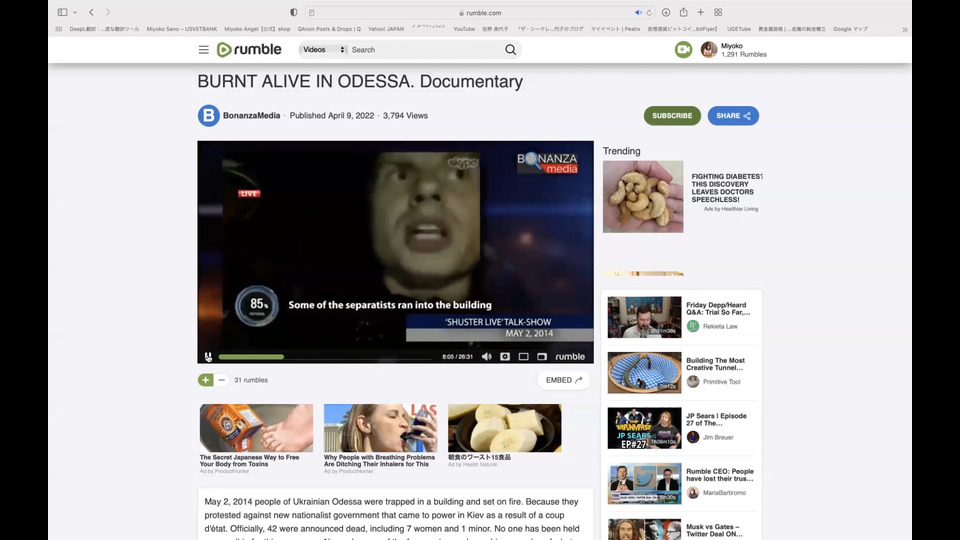This screenshot has height=540, width=960.
Task: Open Google マップ bookmark
Action: (850, 29)
